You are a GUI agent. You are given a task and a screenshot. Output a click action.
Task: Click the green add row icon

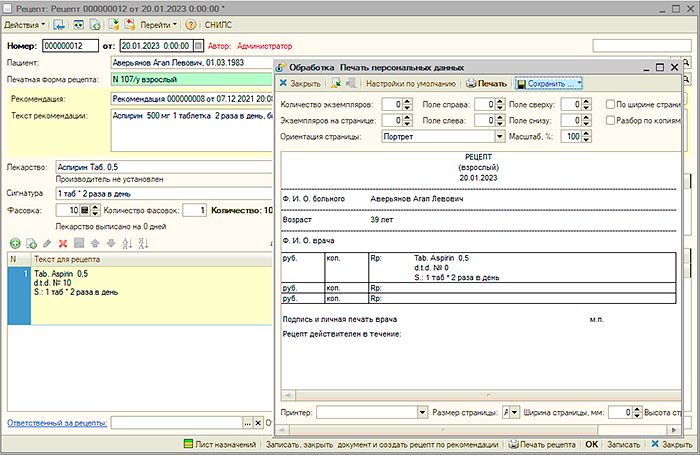click(x=14, y=243)
